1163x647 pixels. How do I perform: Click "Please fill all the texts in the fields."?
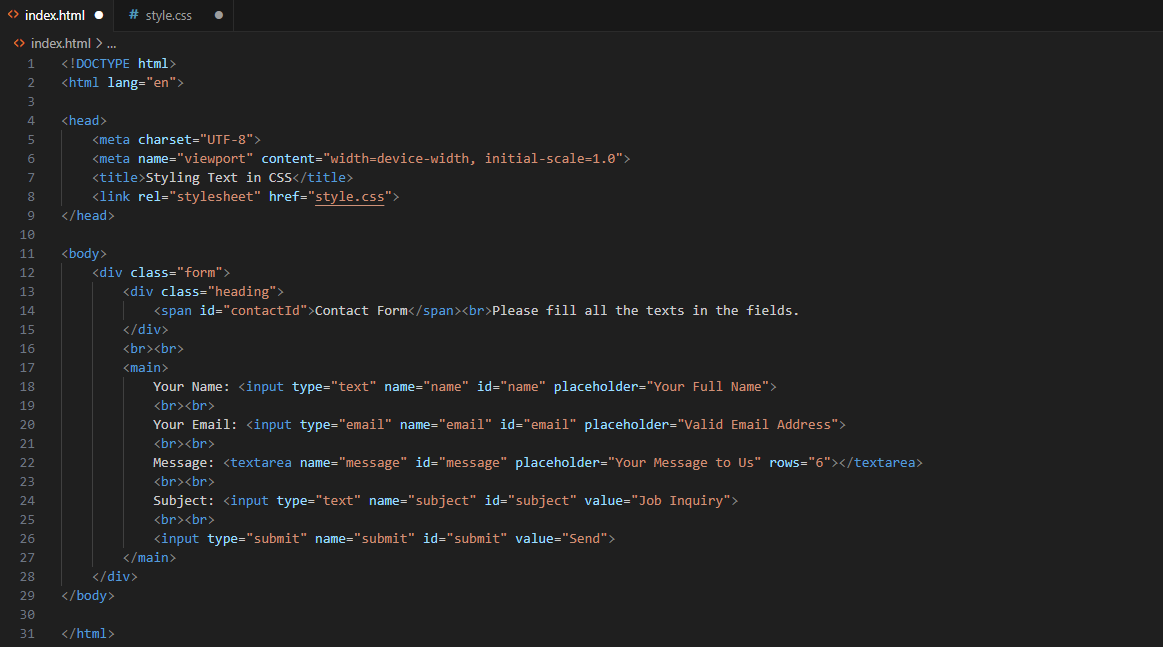coord(645,311)
